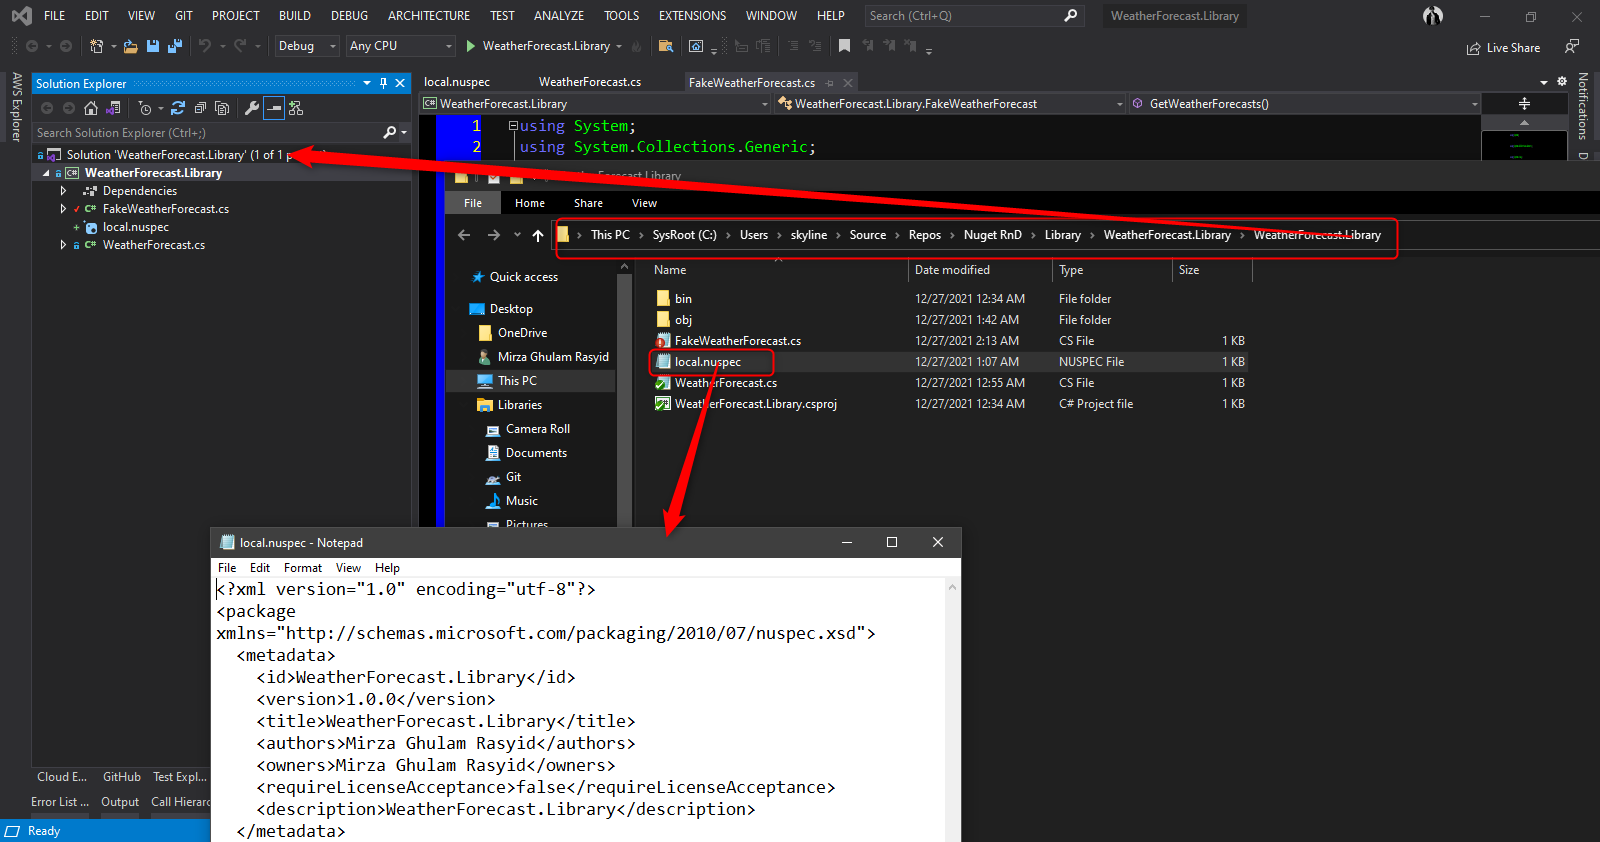Open the EXTENSIONS menu
Image resolution: width=1600 pixels, height=842 pixels.
pos(692,16)
